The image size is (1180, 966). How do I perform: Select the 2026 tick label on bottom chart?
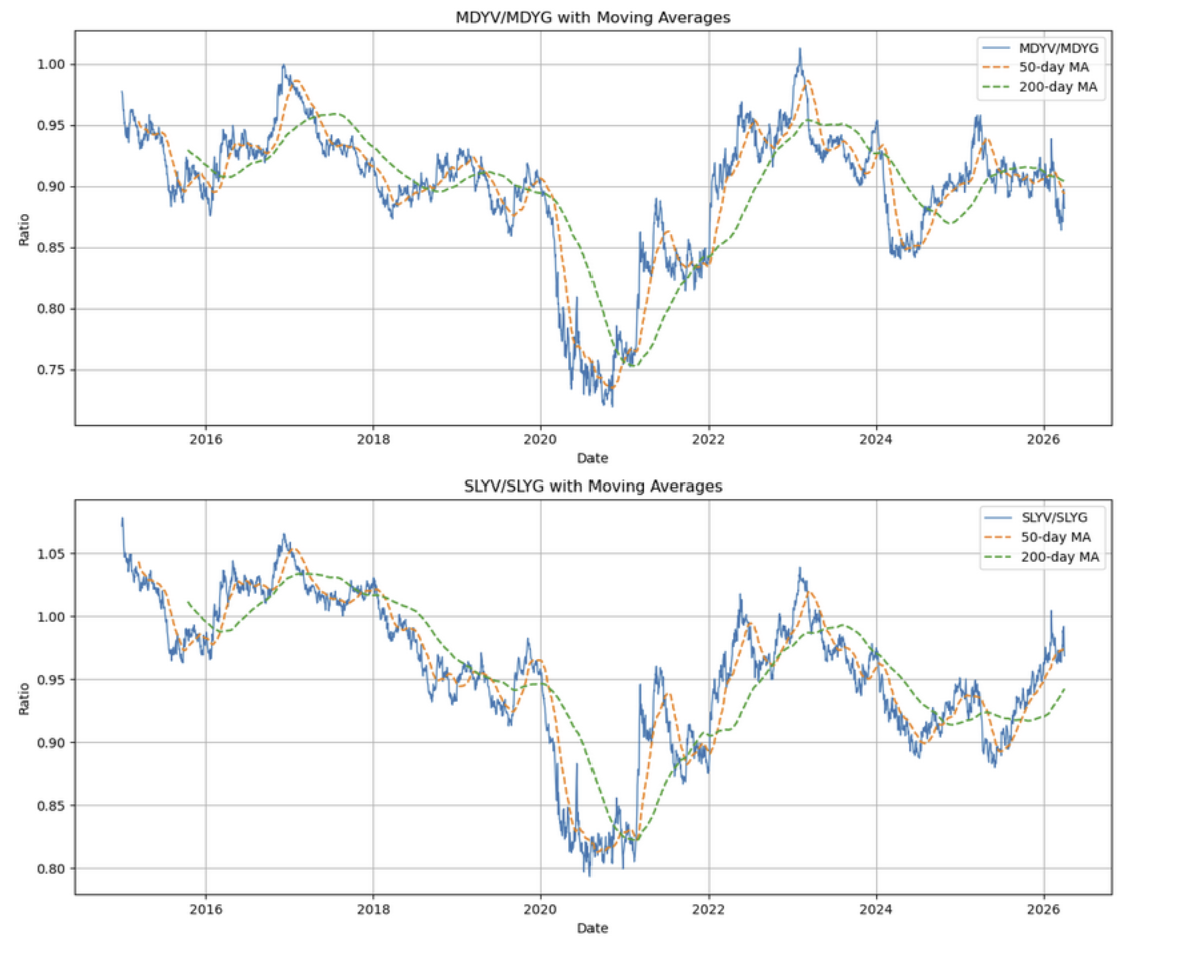pyautogui.click(x=1044, y=909)
